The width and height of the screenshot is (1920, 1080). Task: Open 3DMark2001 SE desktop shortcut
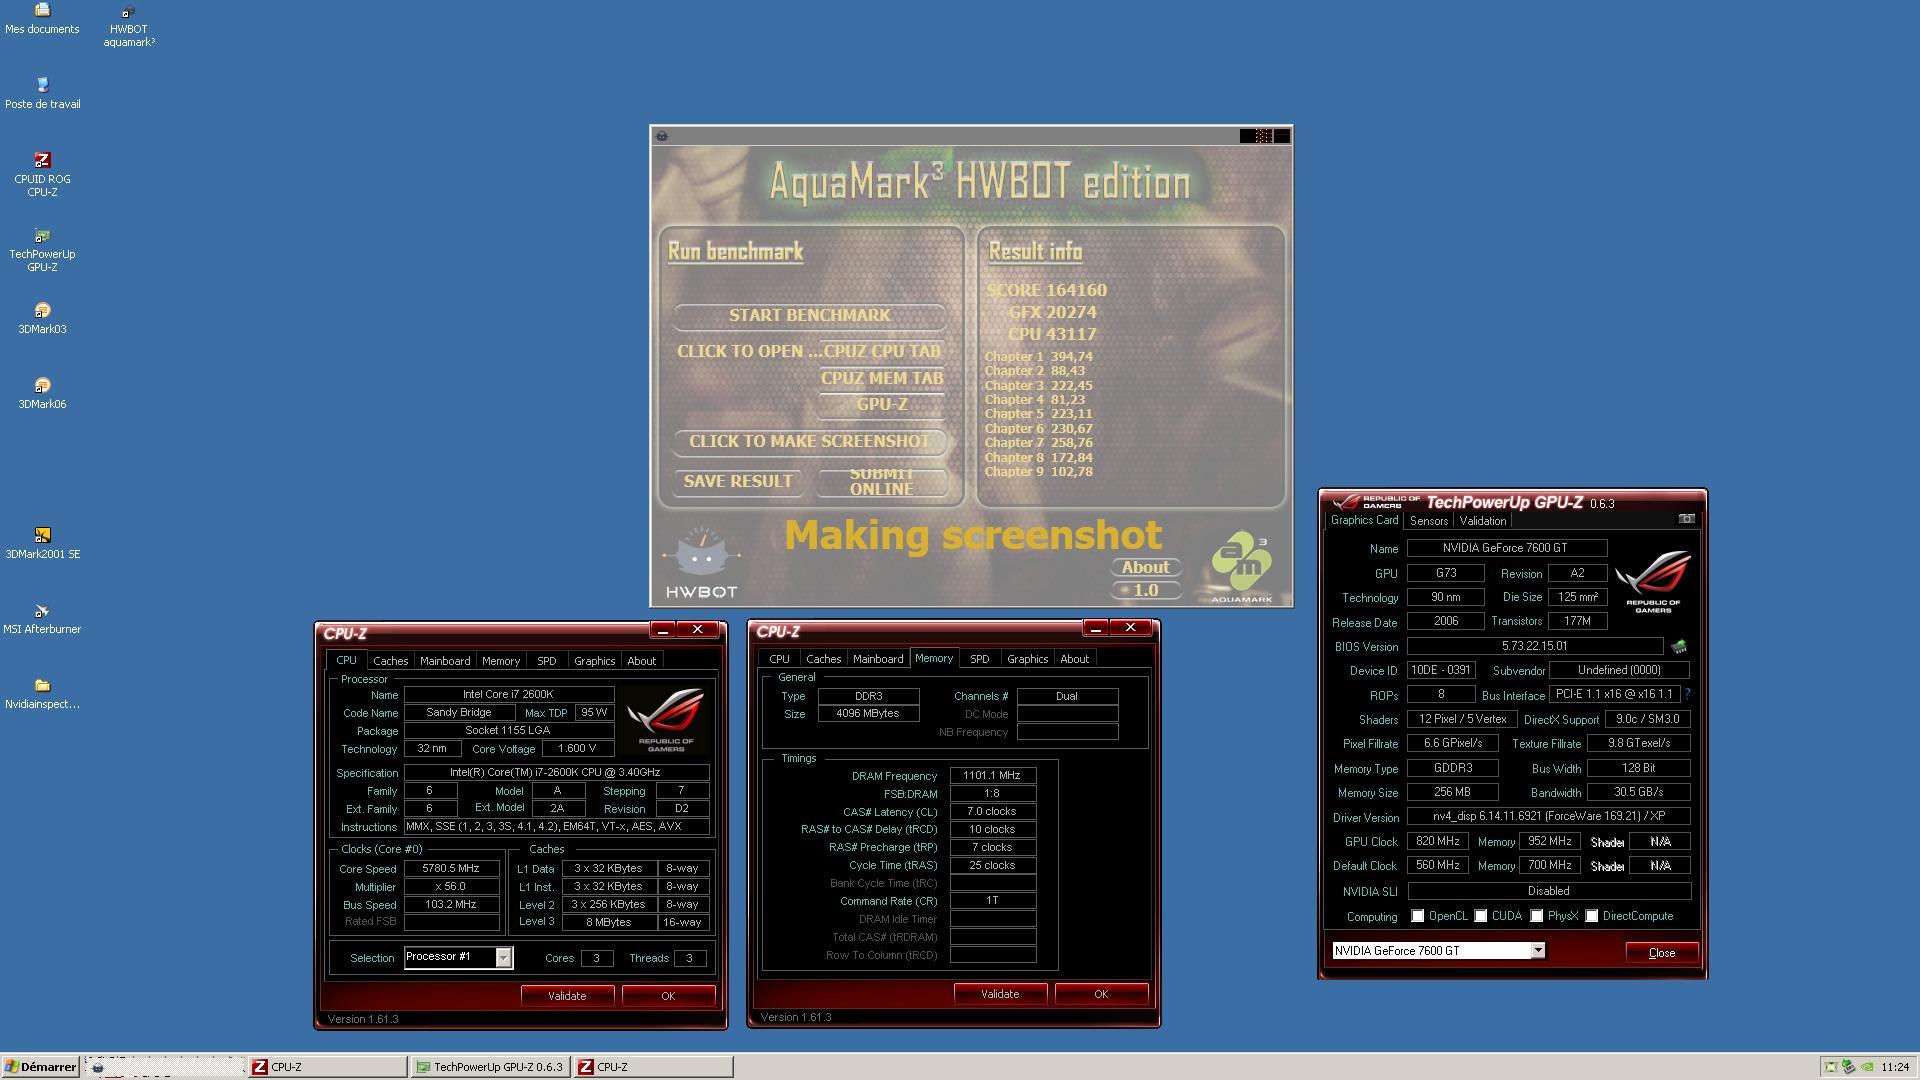click(42, 543)
